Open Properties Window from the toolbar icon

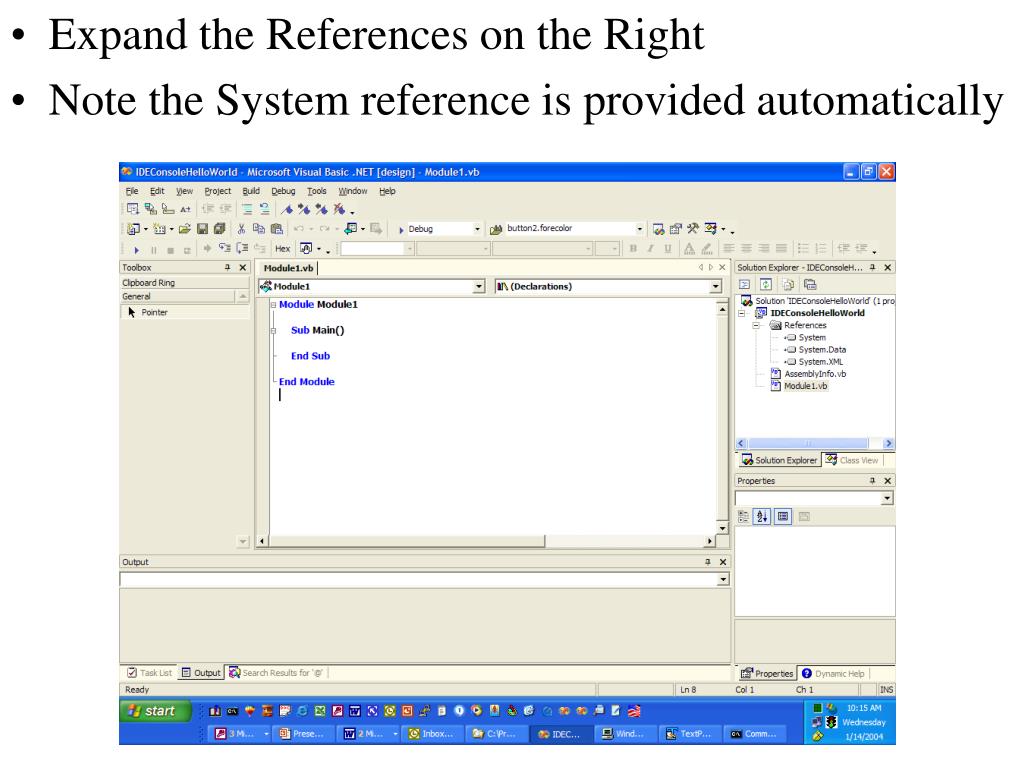click(676, 229)
